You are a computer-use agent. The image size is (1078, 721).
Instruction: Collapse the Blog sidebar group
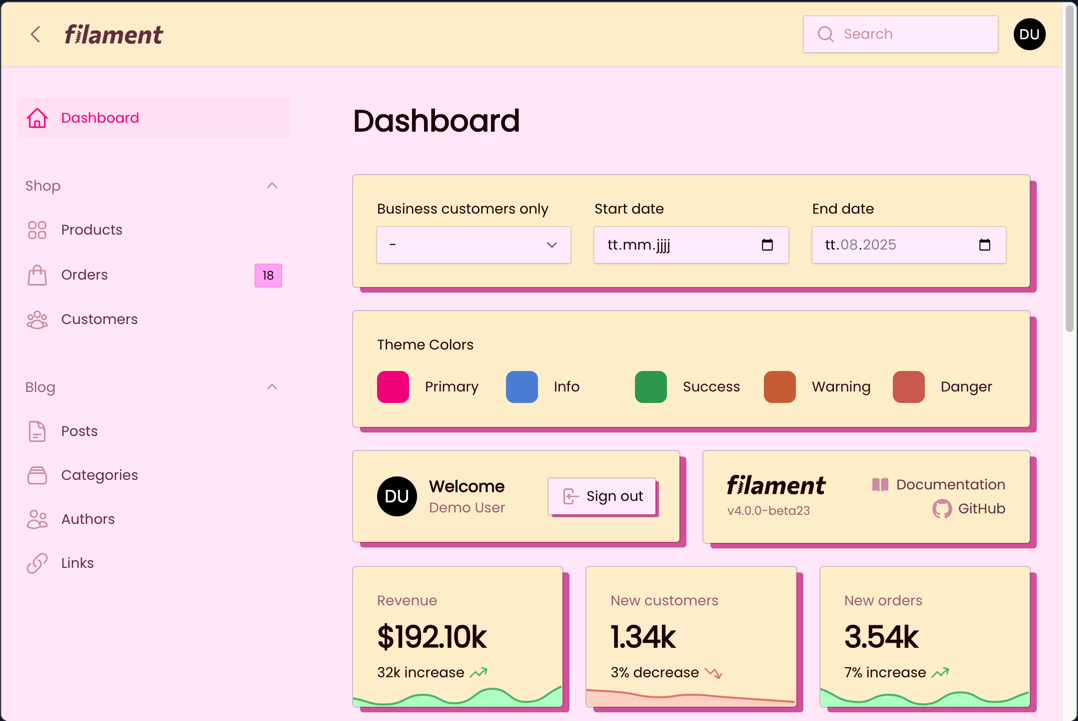(x=272, y=387)
